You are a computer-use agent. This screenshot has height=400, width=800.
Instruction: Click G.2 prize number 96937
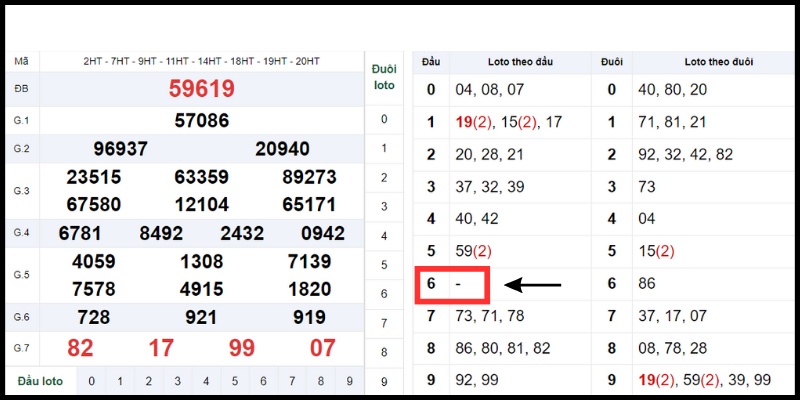click(x=120, y=149)
